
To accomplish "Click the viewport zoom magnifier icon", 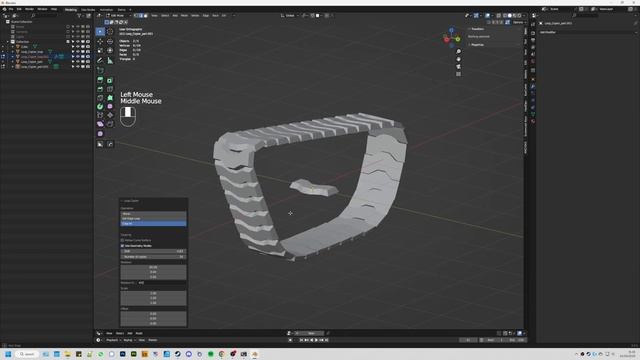I will [x=458, y=51].
